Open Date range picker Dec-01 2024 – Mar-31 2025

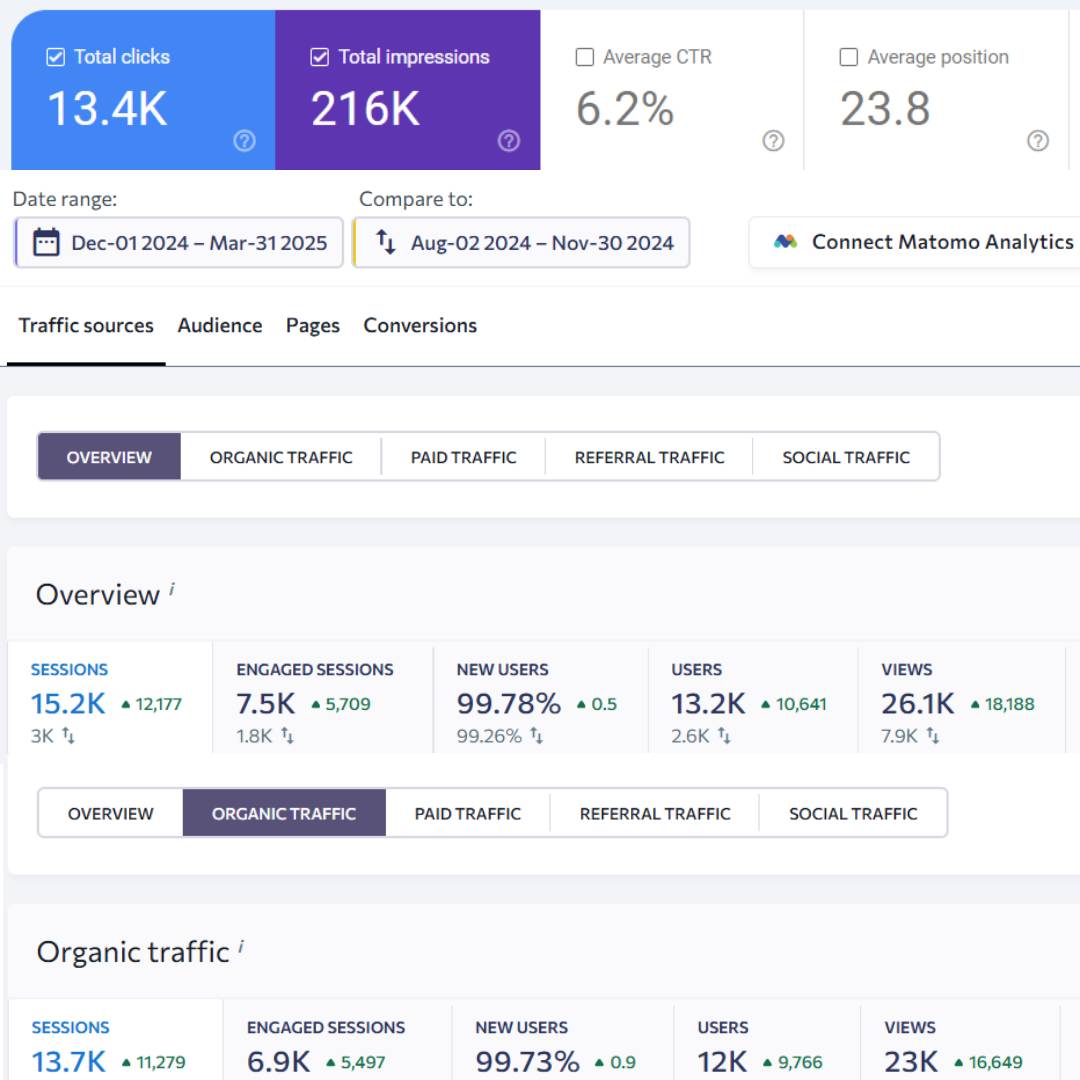(179, 242)
